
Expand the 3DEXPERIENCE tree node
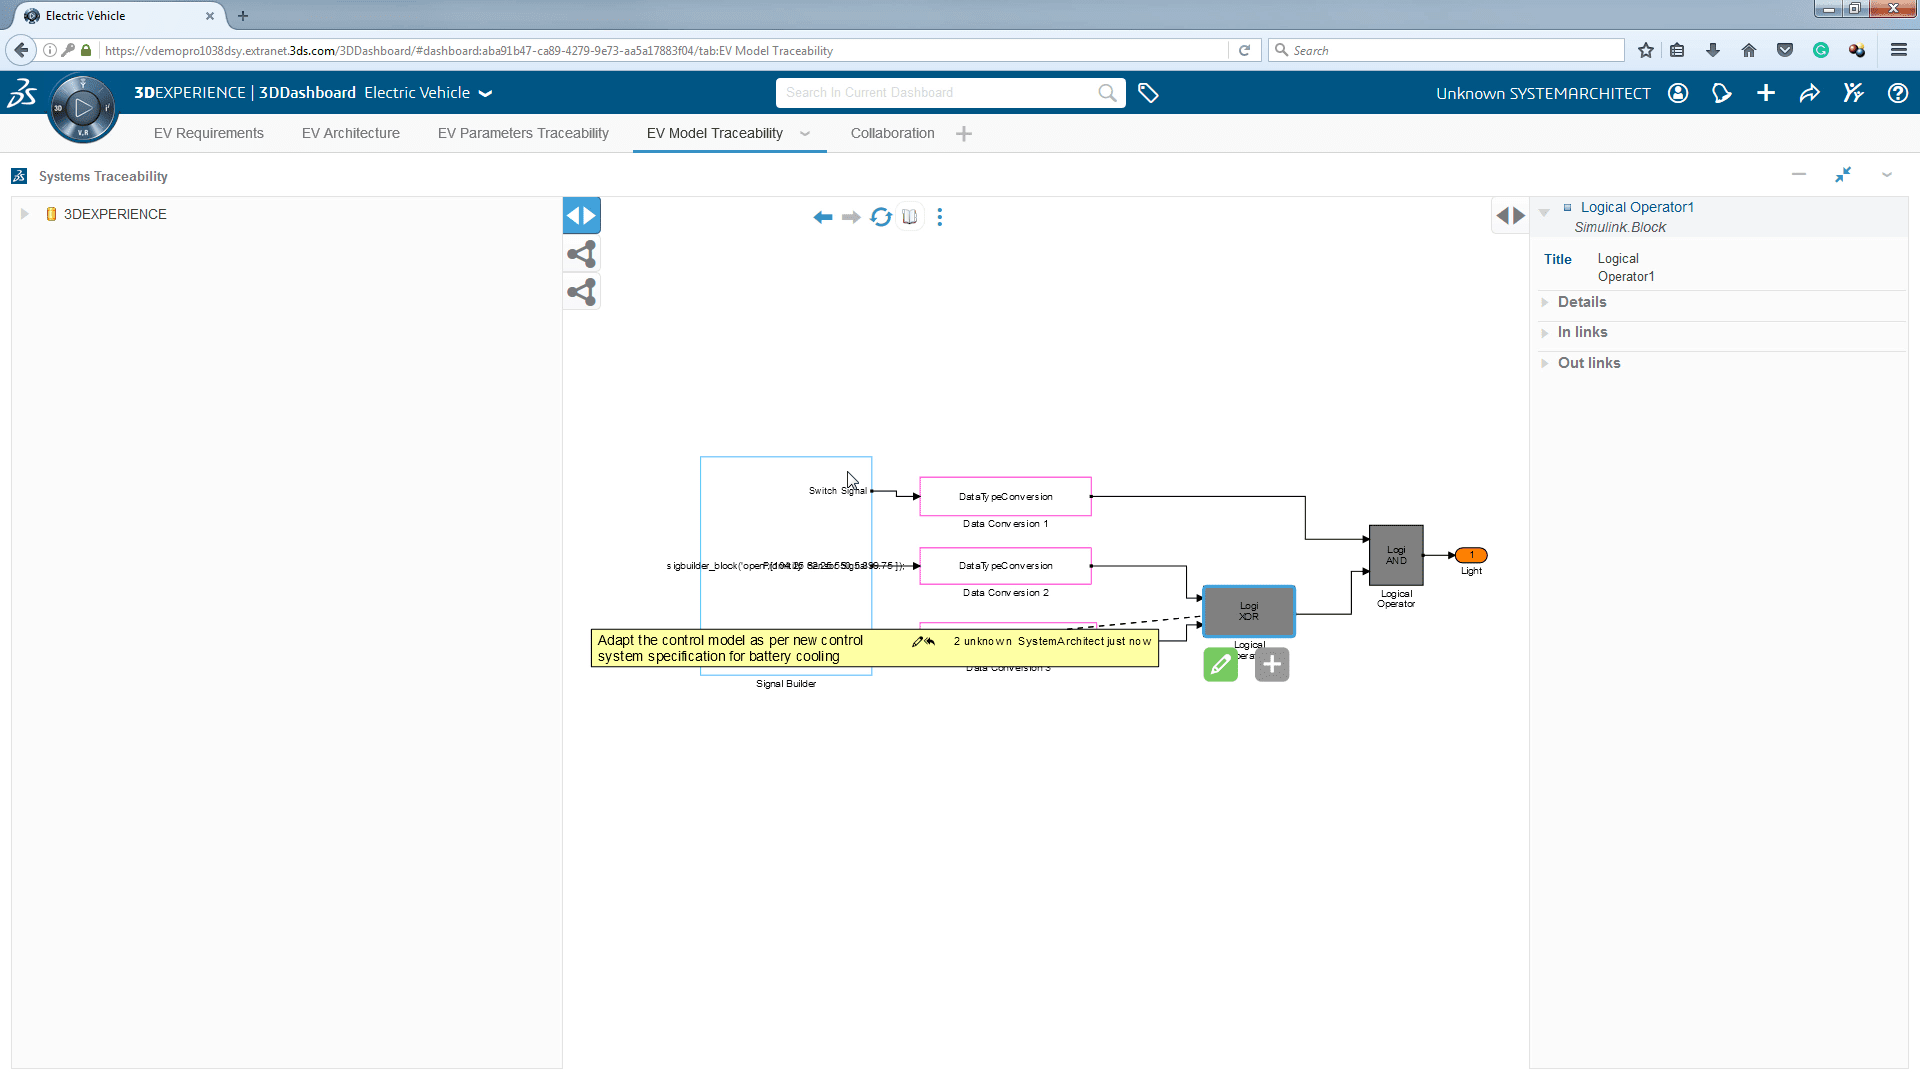(25, 214)
